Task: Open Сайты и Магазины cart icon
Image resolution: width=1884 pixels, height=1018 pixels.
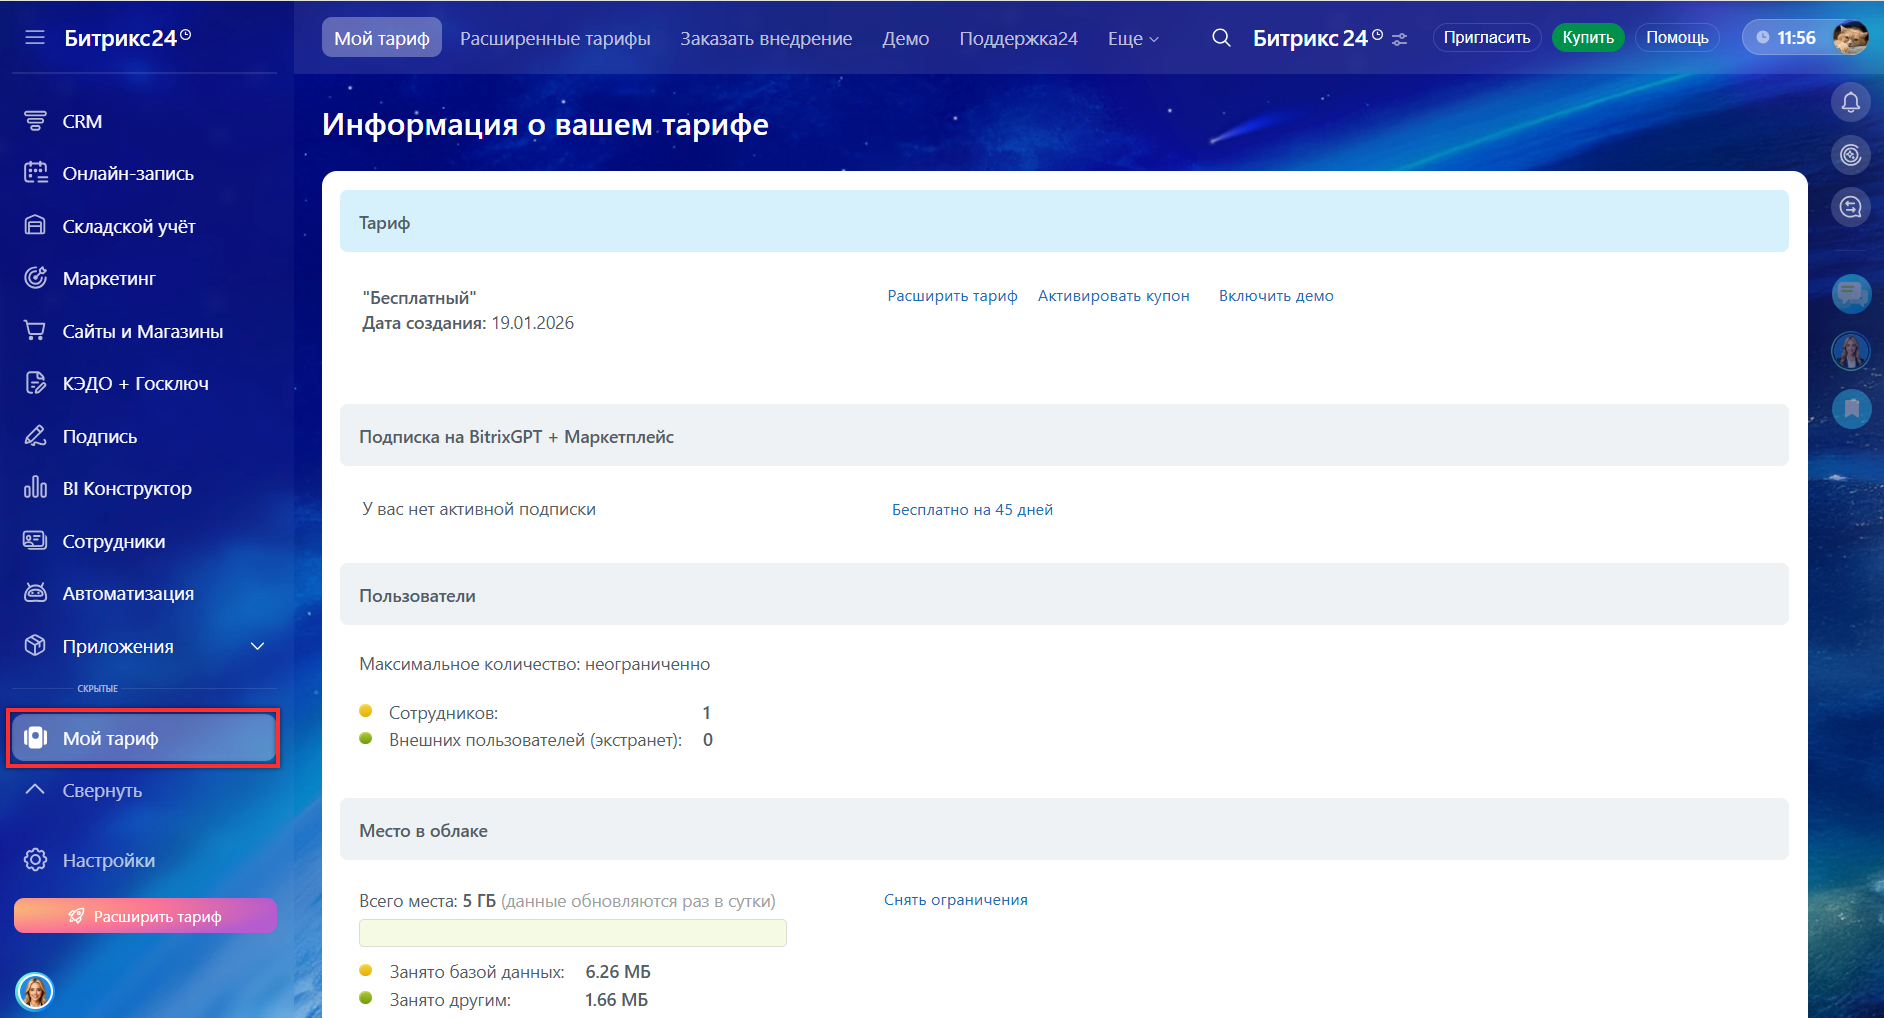Action: [35, 331]
